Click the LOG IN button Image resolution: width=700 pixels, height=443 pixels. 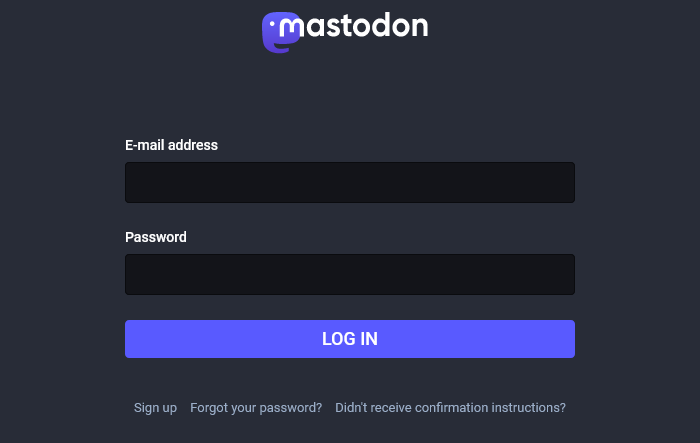click(x=350, y=339)
